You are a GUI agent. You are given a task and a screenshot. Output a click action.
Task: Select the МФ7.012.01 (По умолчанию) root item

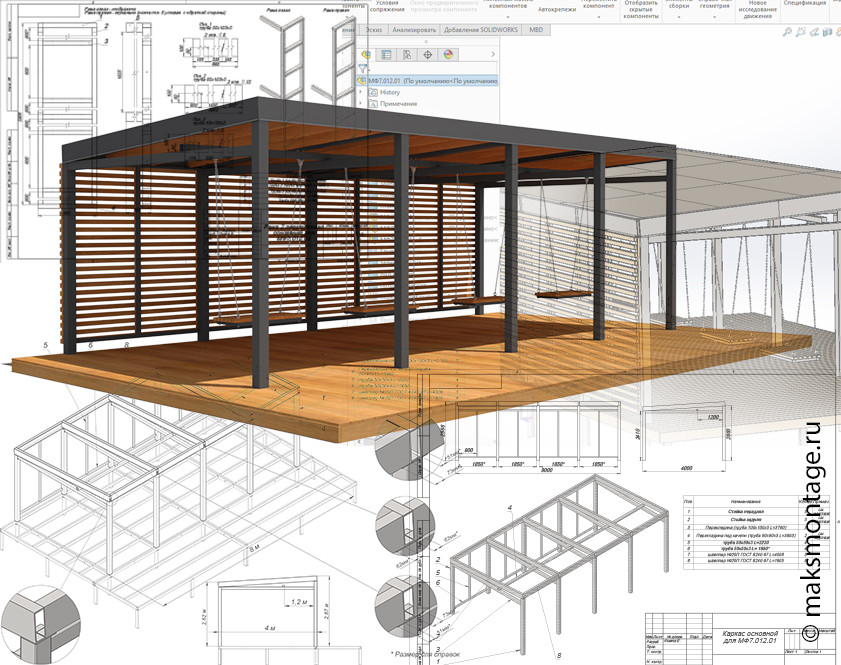[429, 80]
